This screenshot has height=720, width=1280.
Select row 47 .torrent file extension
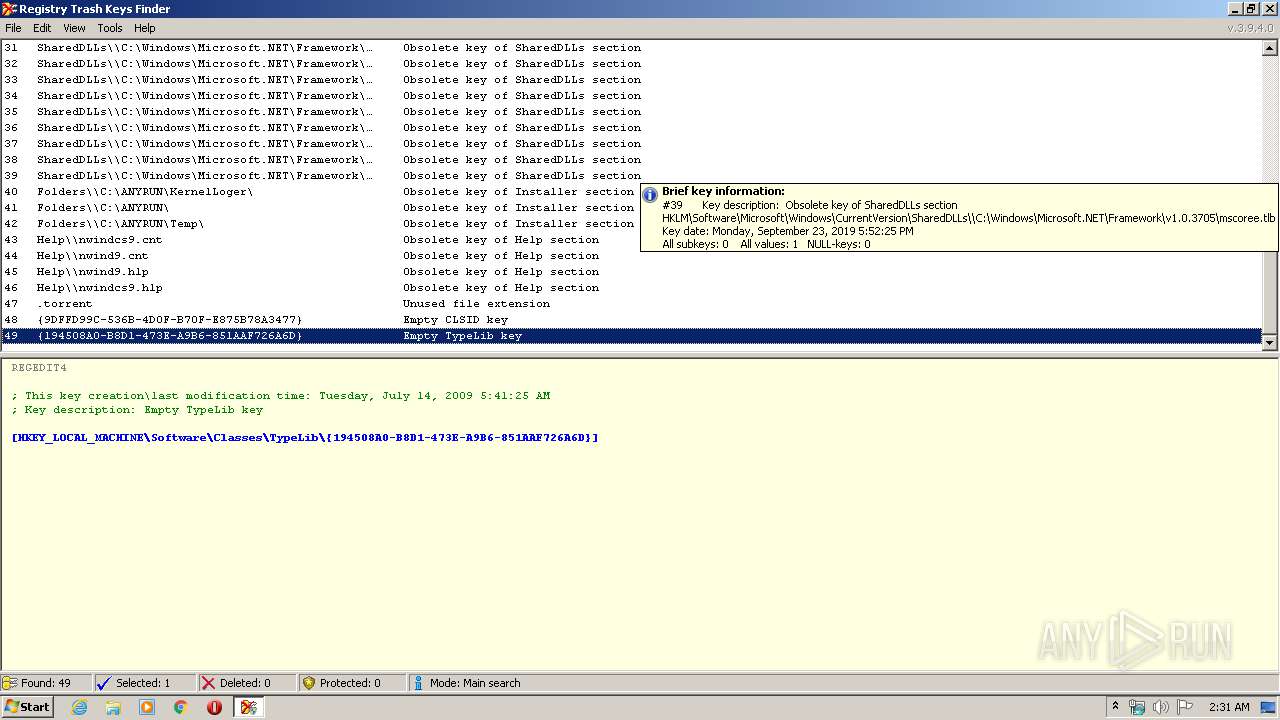pos(631,304)
